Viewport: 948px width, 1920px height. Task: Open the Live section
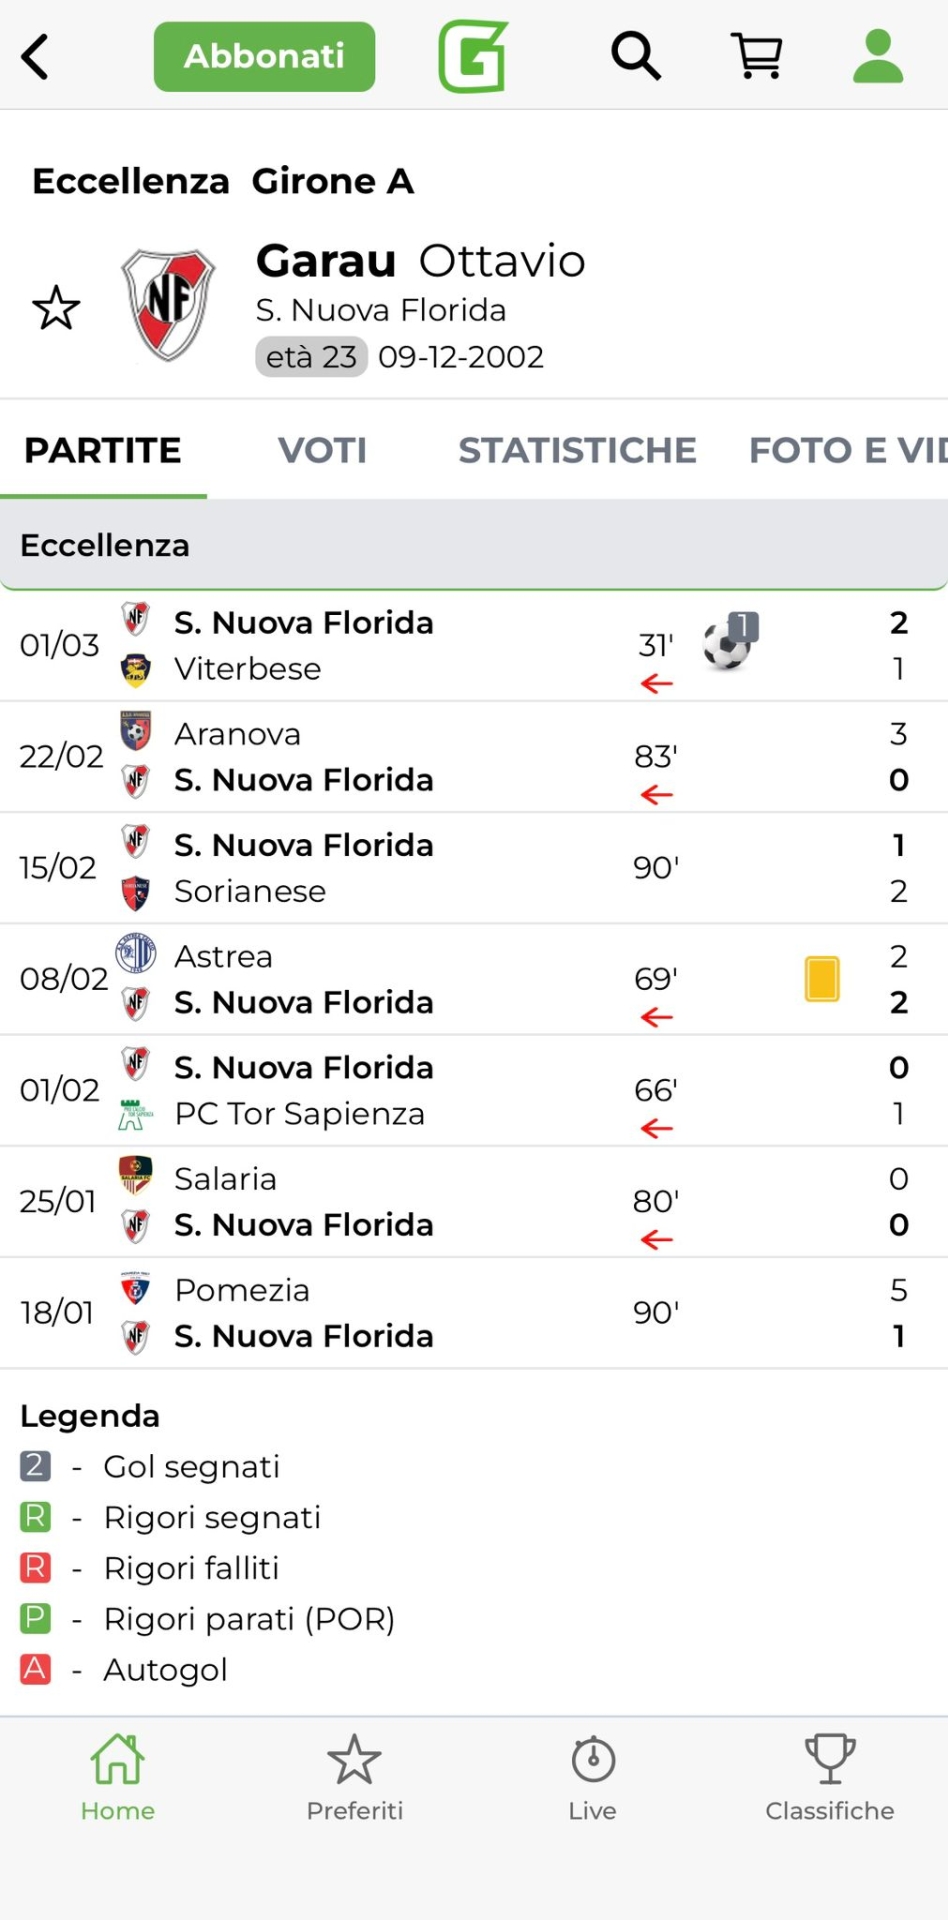[592, 1777]
